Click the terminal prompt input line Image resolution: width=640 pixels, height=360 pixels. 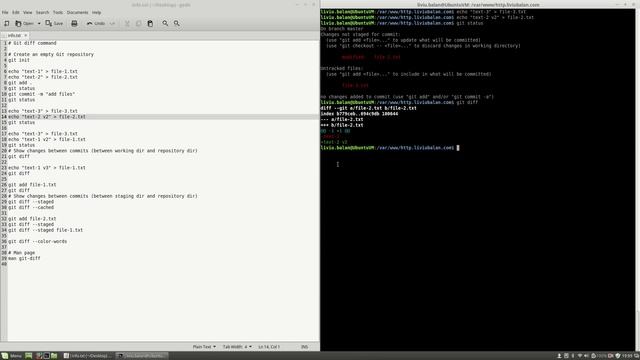coord(390,148)
